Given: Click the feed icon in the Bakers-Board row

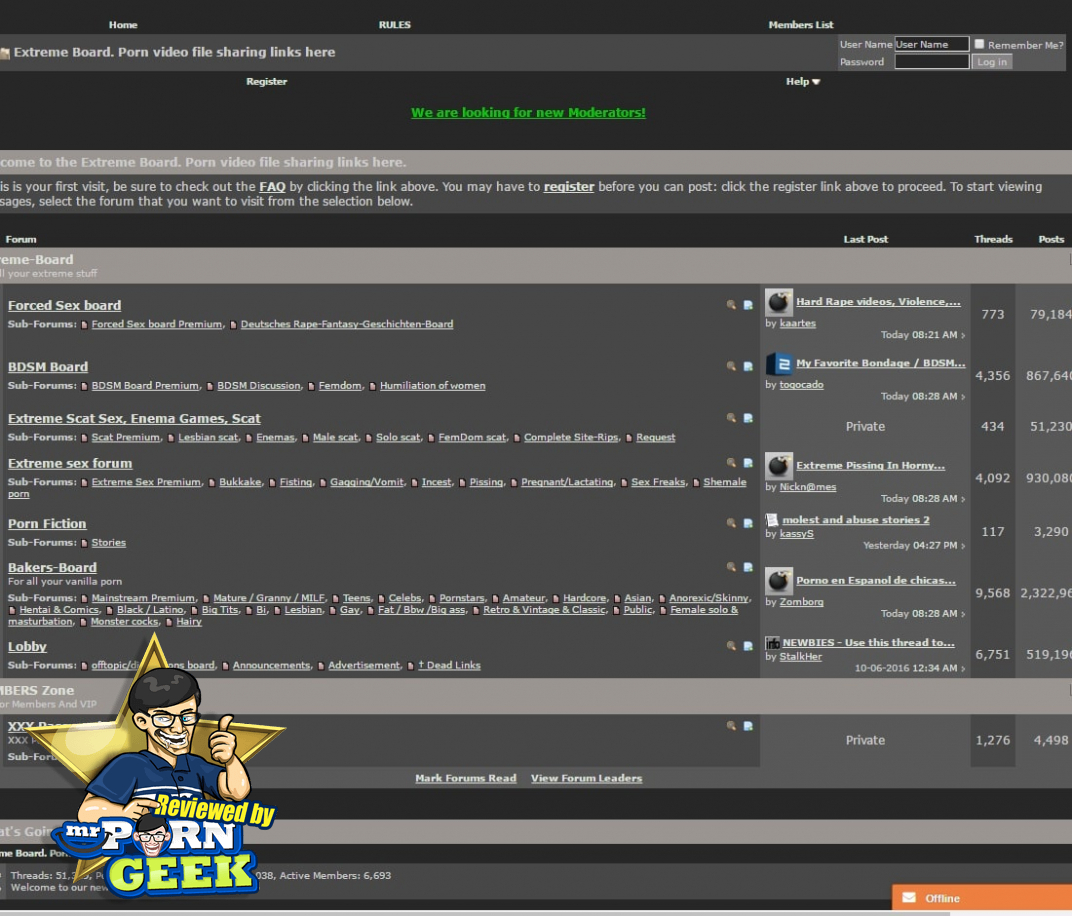Looking at the screenshot, I should point(748,567).
